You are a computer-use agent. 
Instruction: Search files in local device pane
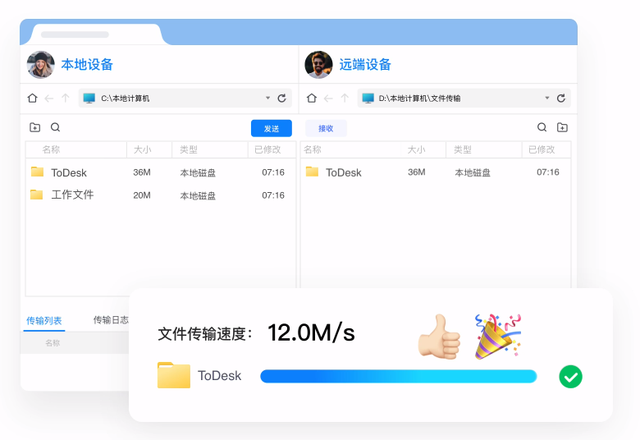click(56, 127)
